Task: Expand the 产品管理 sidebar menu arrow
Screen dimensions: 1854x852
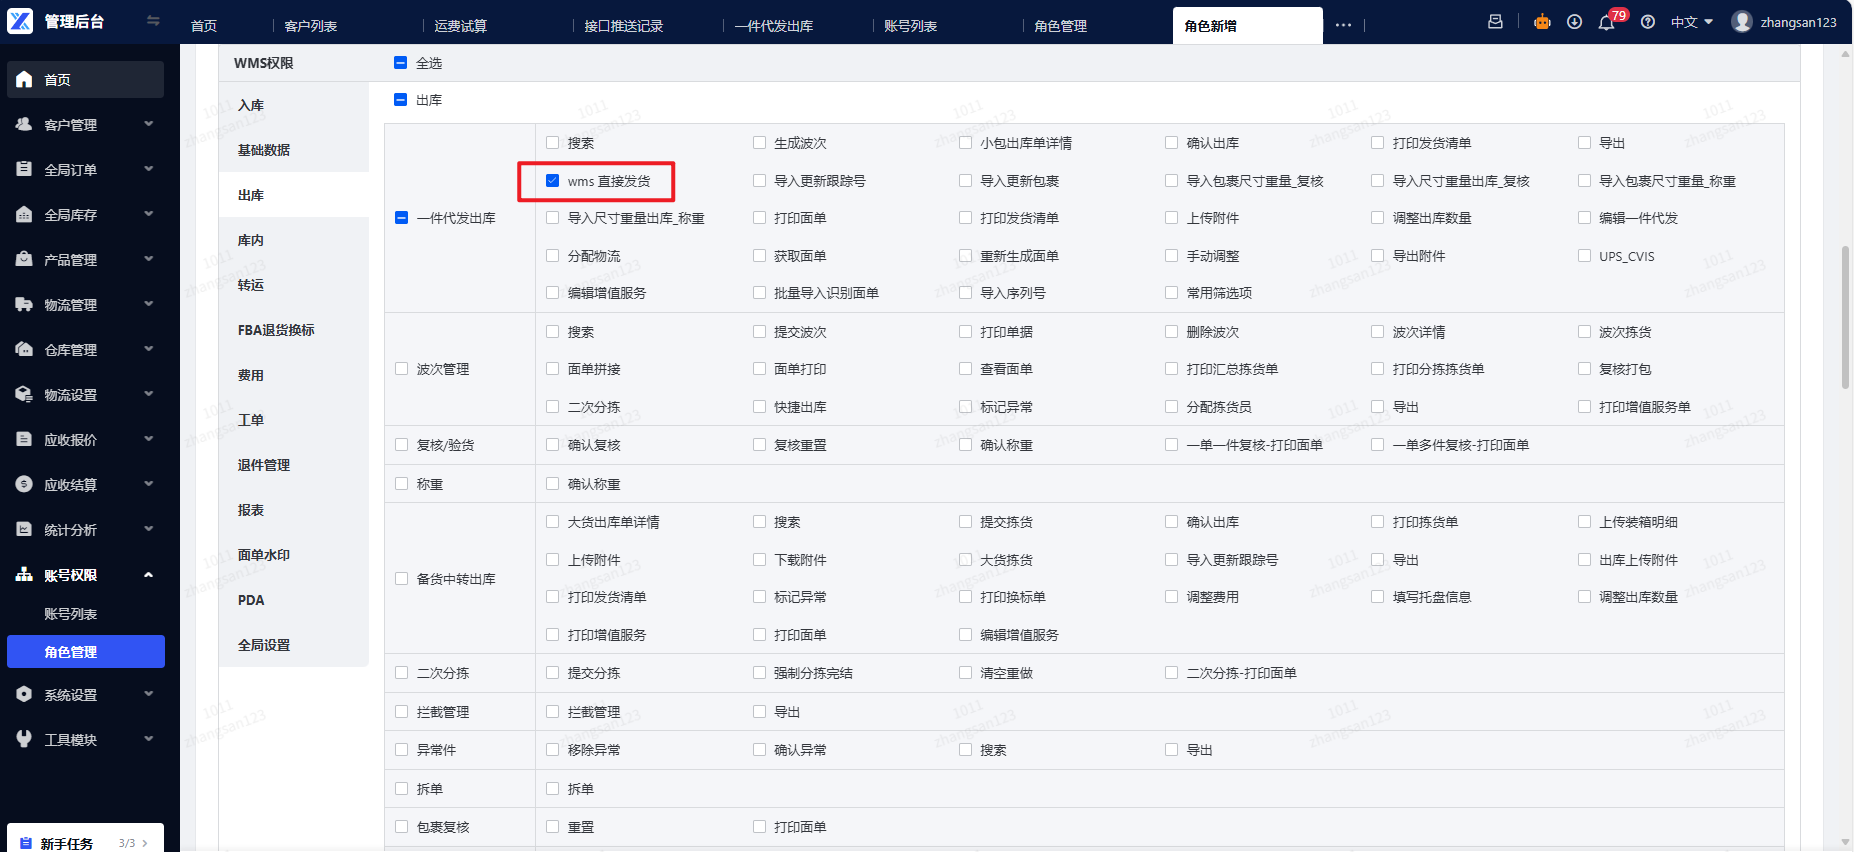Action: pos(148,259)
